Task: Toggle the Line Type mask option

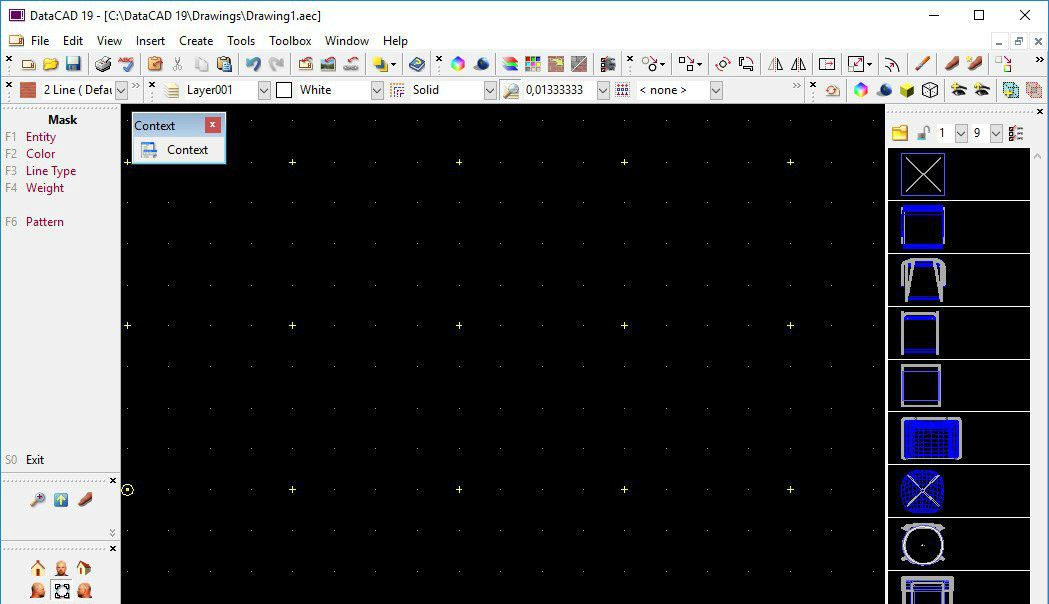Action: [51, 171]
